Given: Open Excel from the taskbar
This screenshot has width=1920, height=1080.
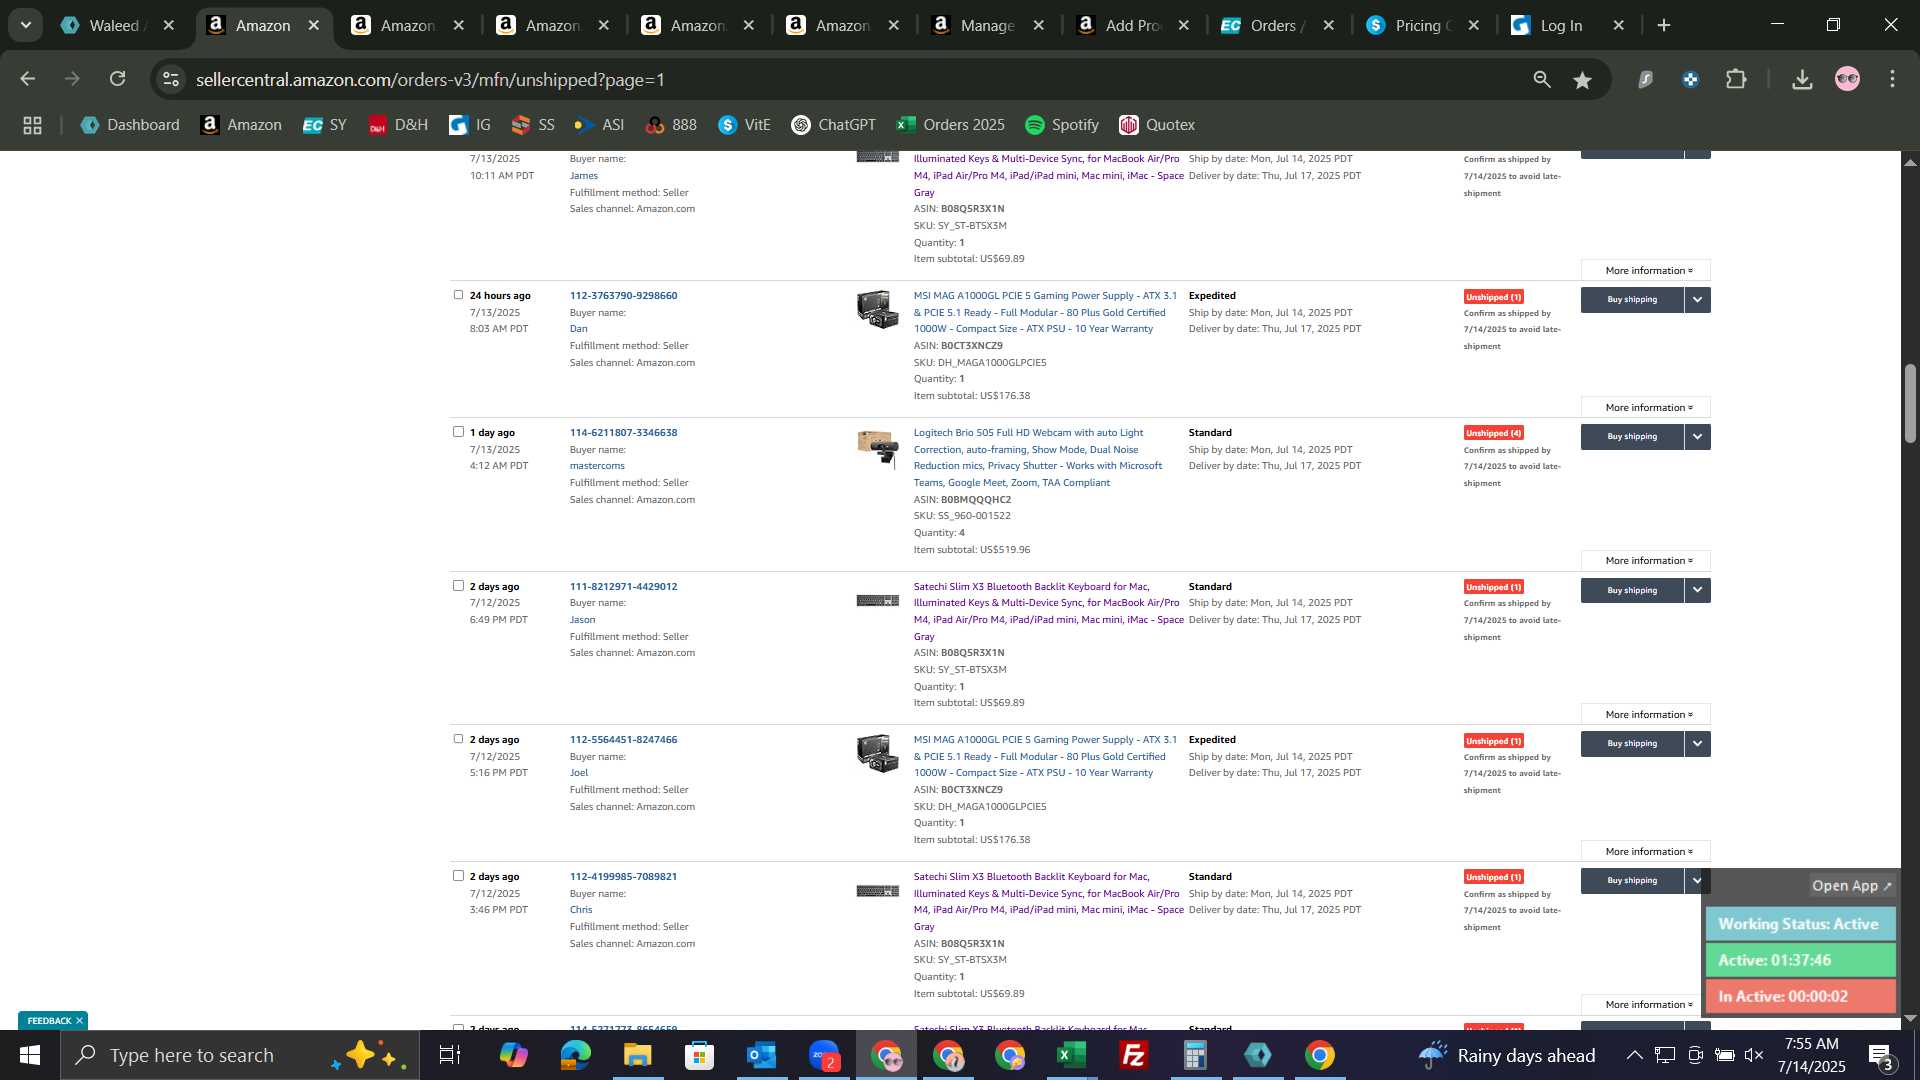Looking at the screenshot, I should (1072, 1055).
